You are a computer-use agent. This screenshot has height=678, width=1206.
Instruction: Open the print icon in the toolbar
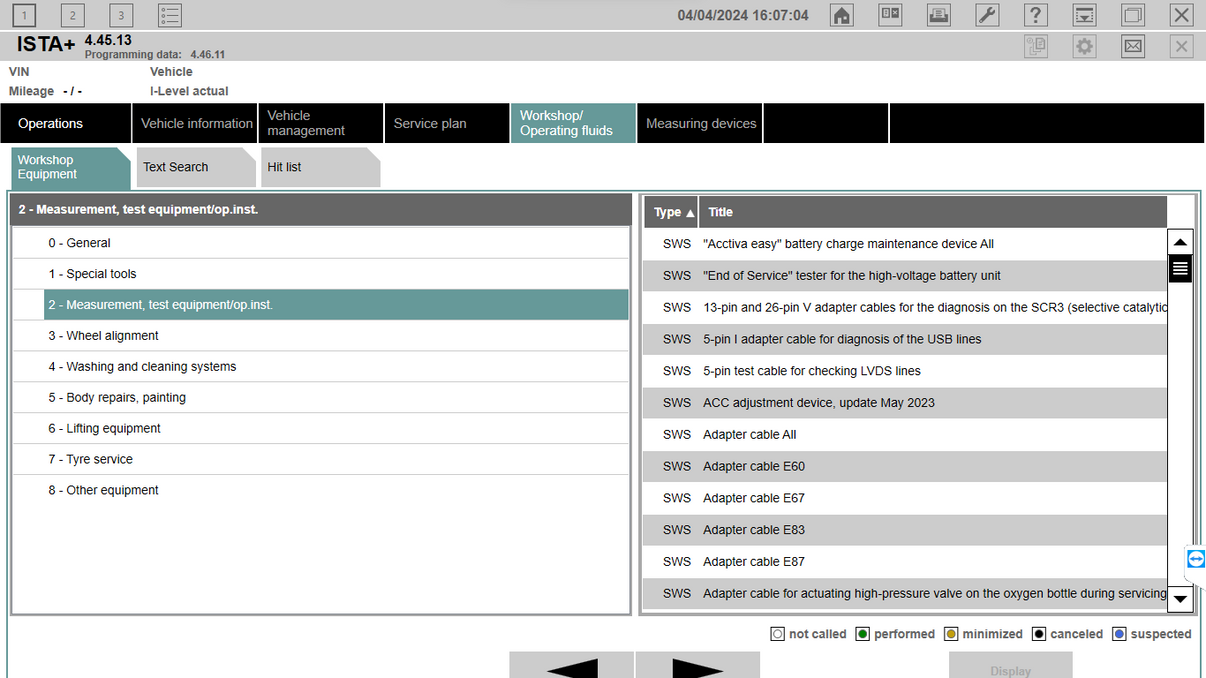point(939,15)
